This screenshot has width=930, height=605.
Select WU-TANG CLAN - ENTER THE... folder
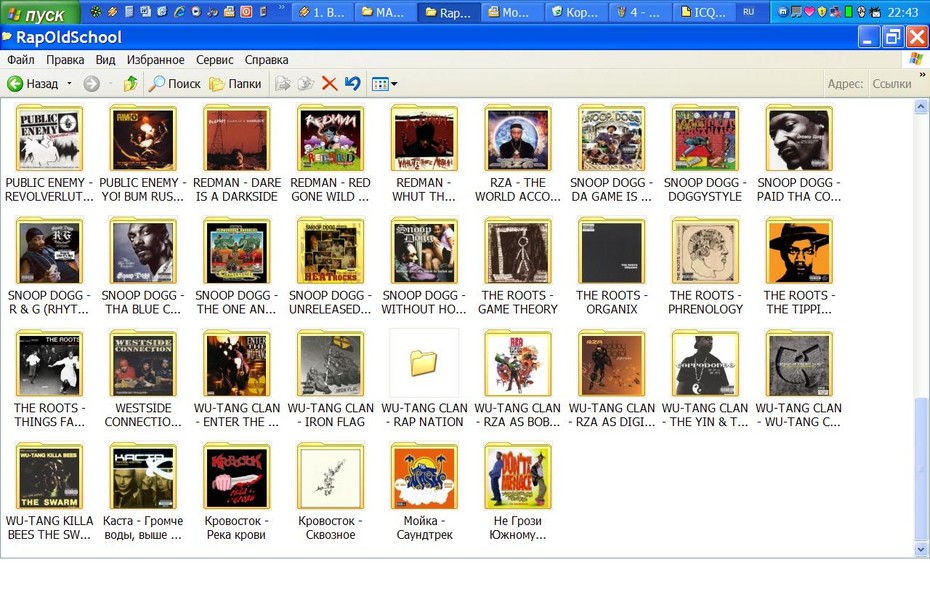(x=237, y=379)
